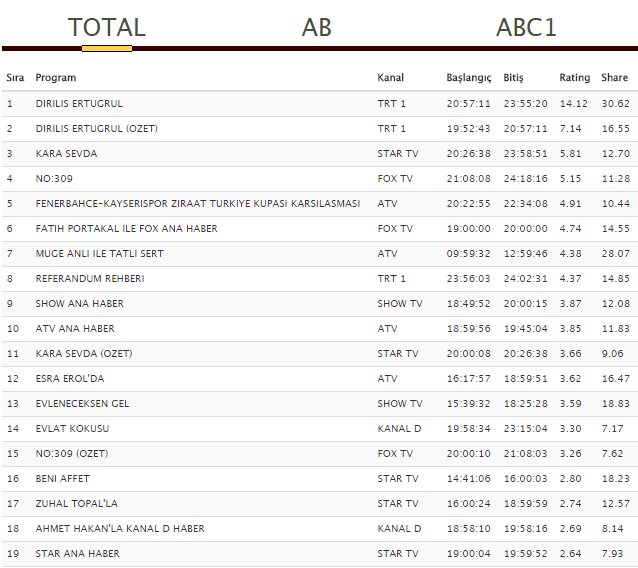This screenshot has width=638, height=568.
Task: Click NO:309 program in row 4
Action: point(54,179)
